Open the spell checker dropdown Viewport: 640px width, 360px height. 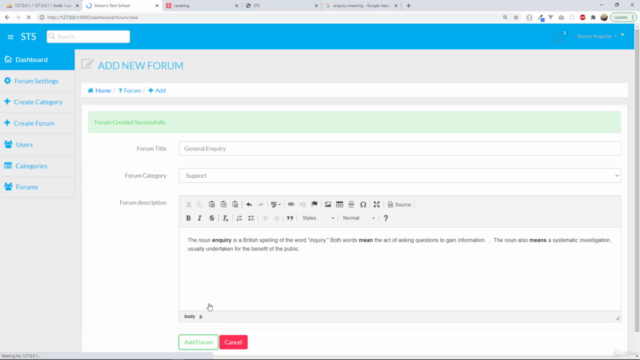[276, 204]
